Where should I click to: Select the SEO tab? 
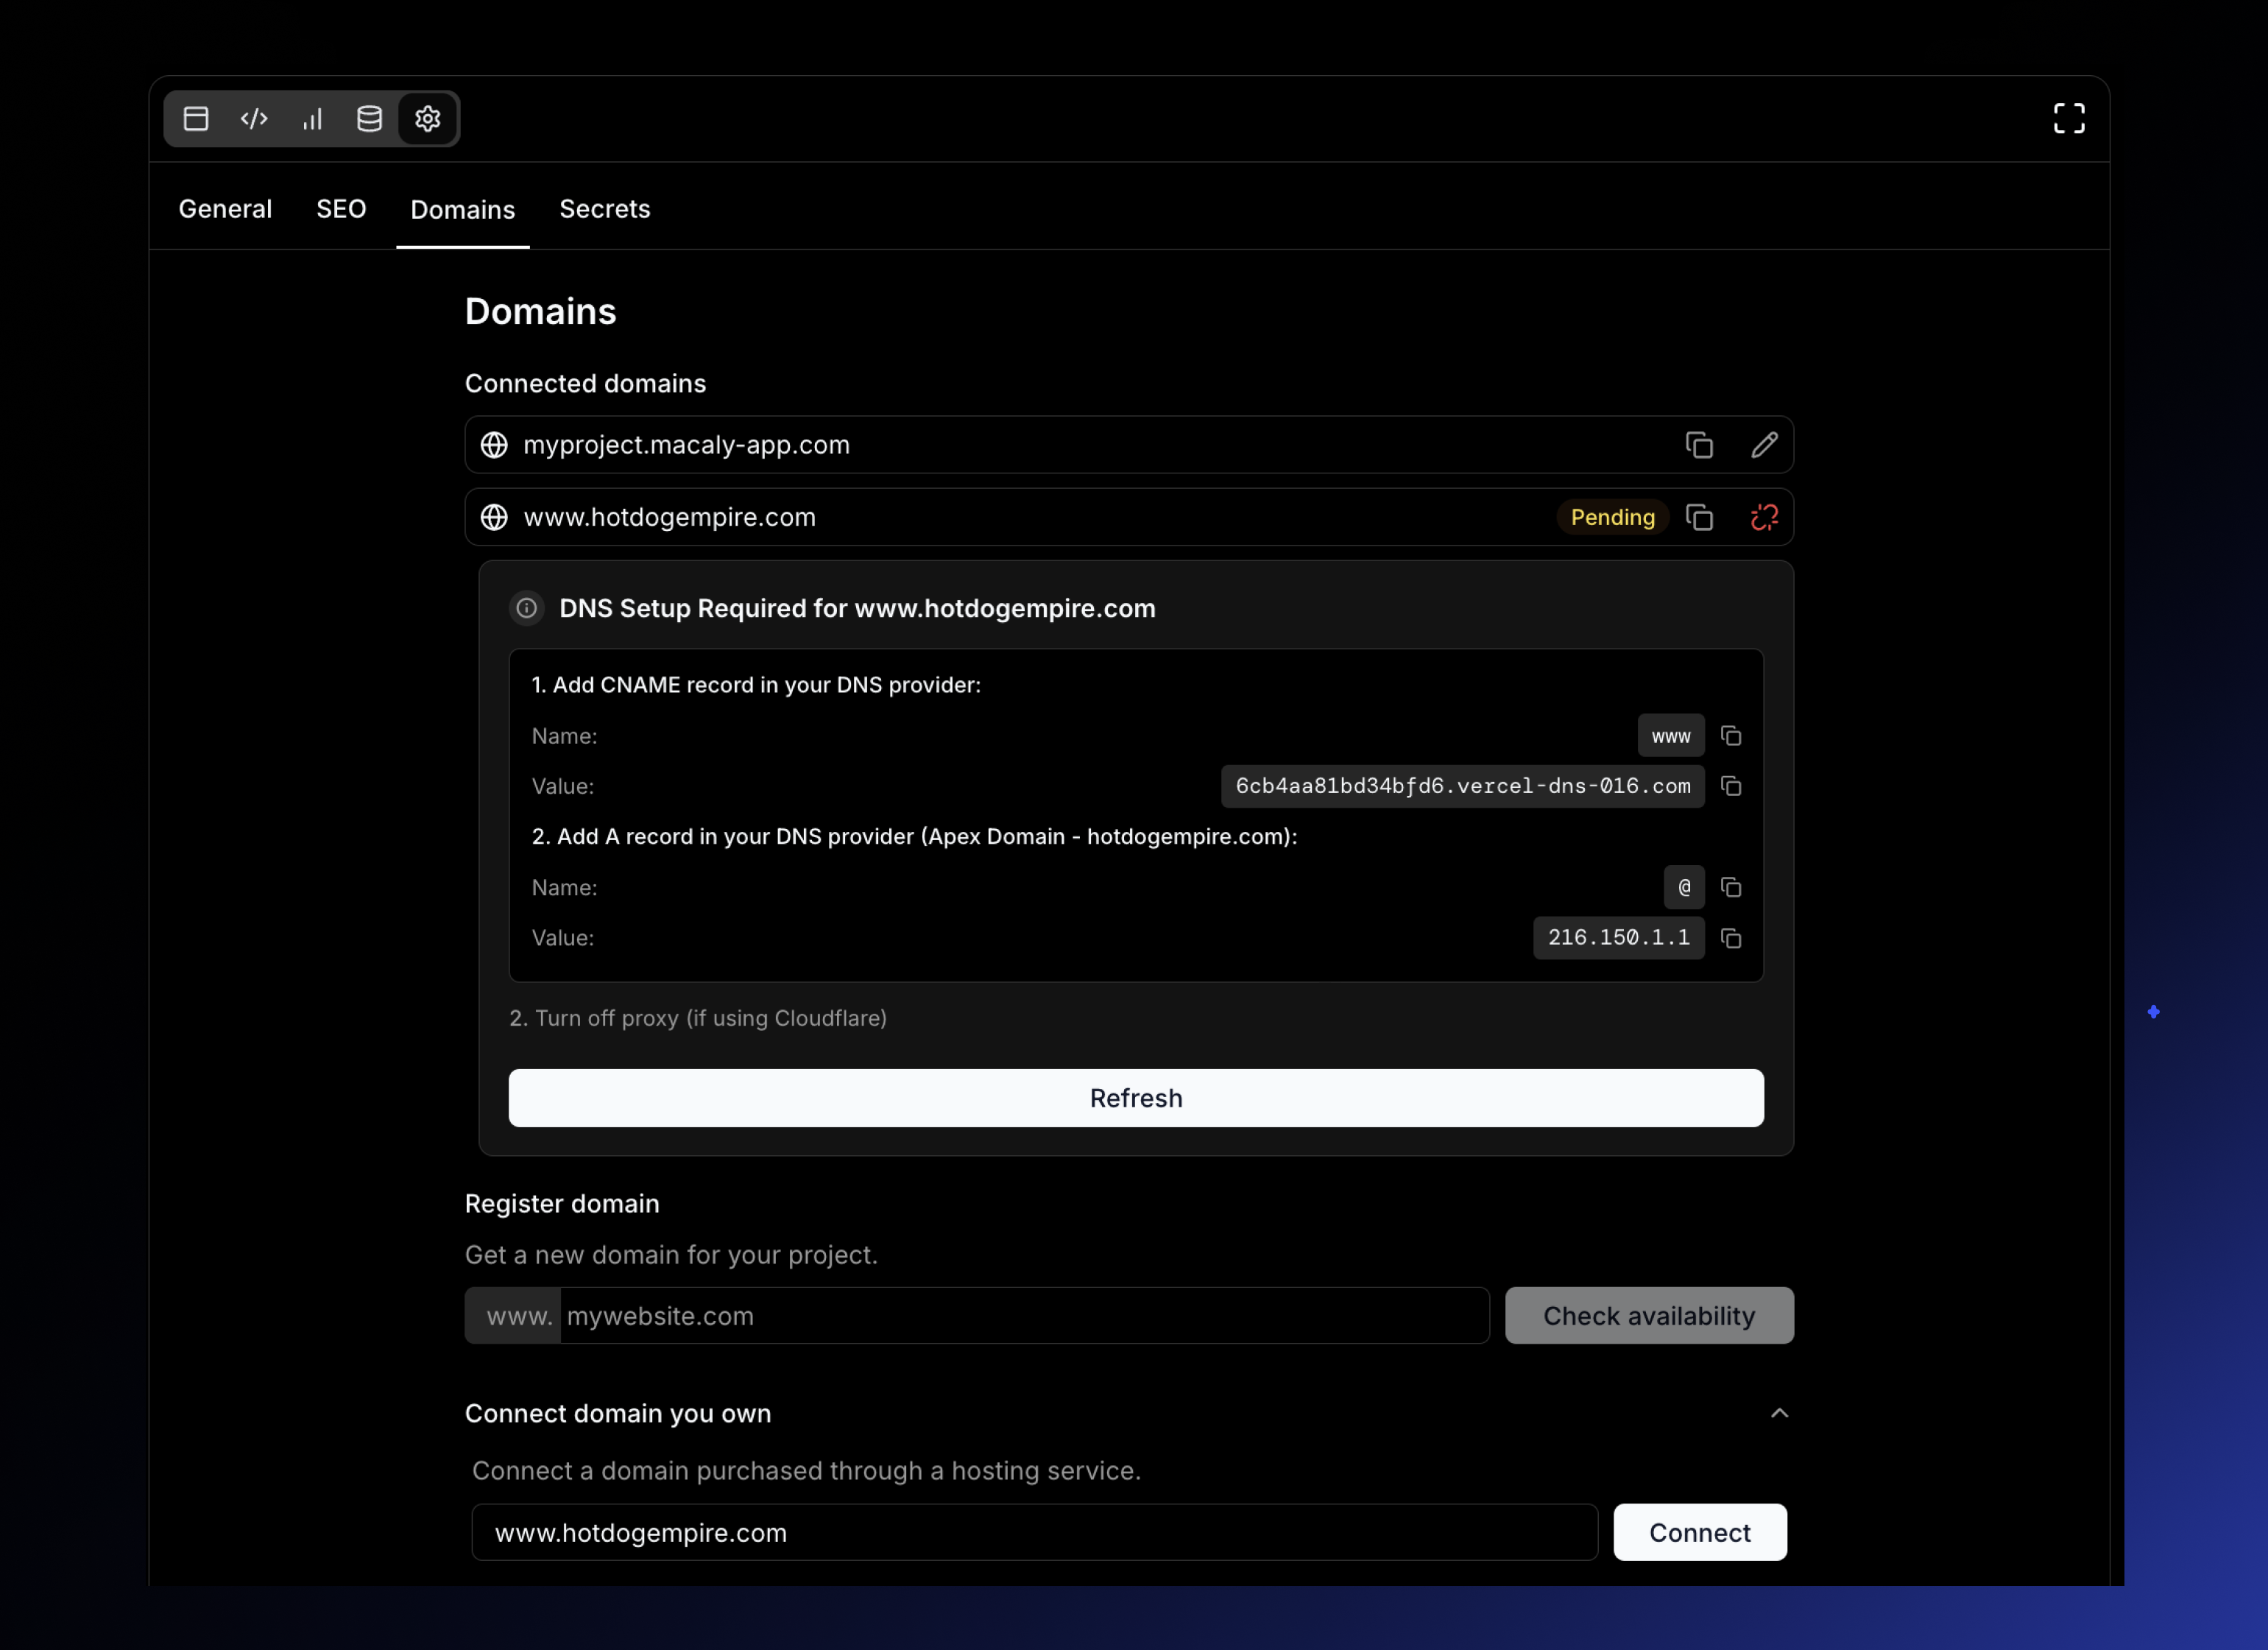click(x=341, y=209)
